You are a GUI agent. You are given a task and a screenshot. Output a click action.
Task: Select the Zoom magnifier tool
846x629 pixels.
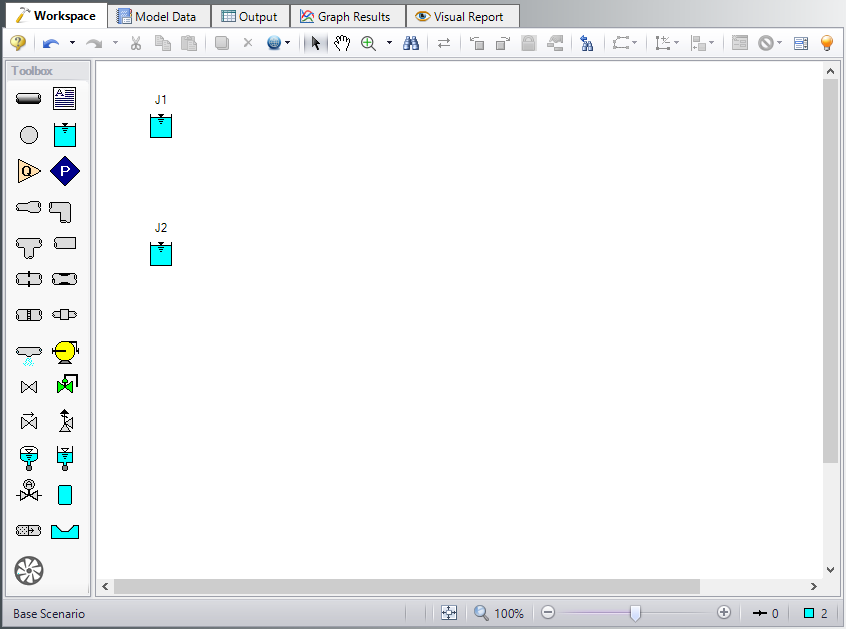click(x=369, y=43)
